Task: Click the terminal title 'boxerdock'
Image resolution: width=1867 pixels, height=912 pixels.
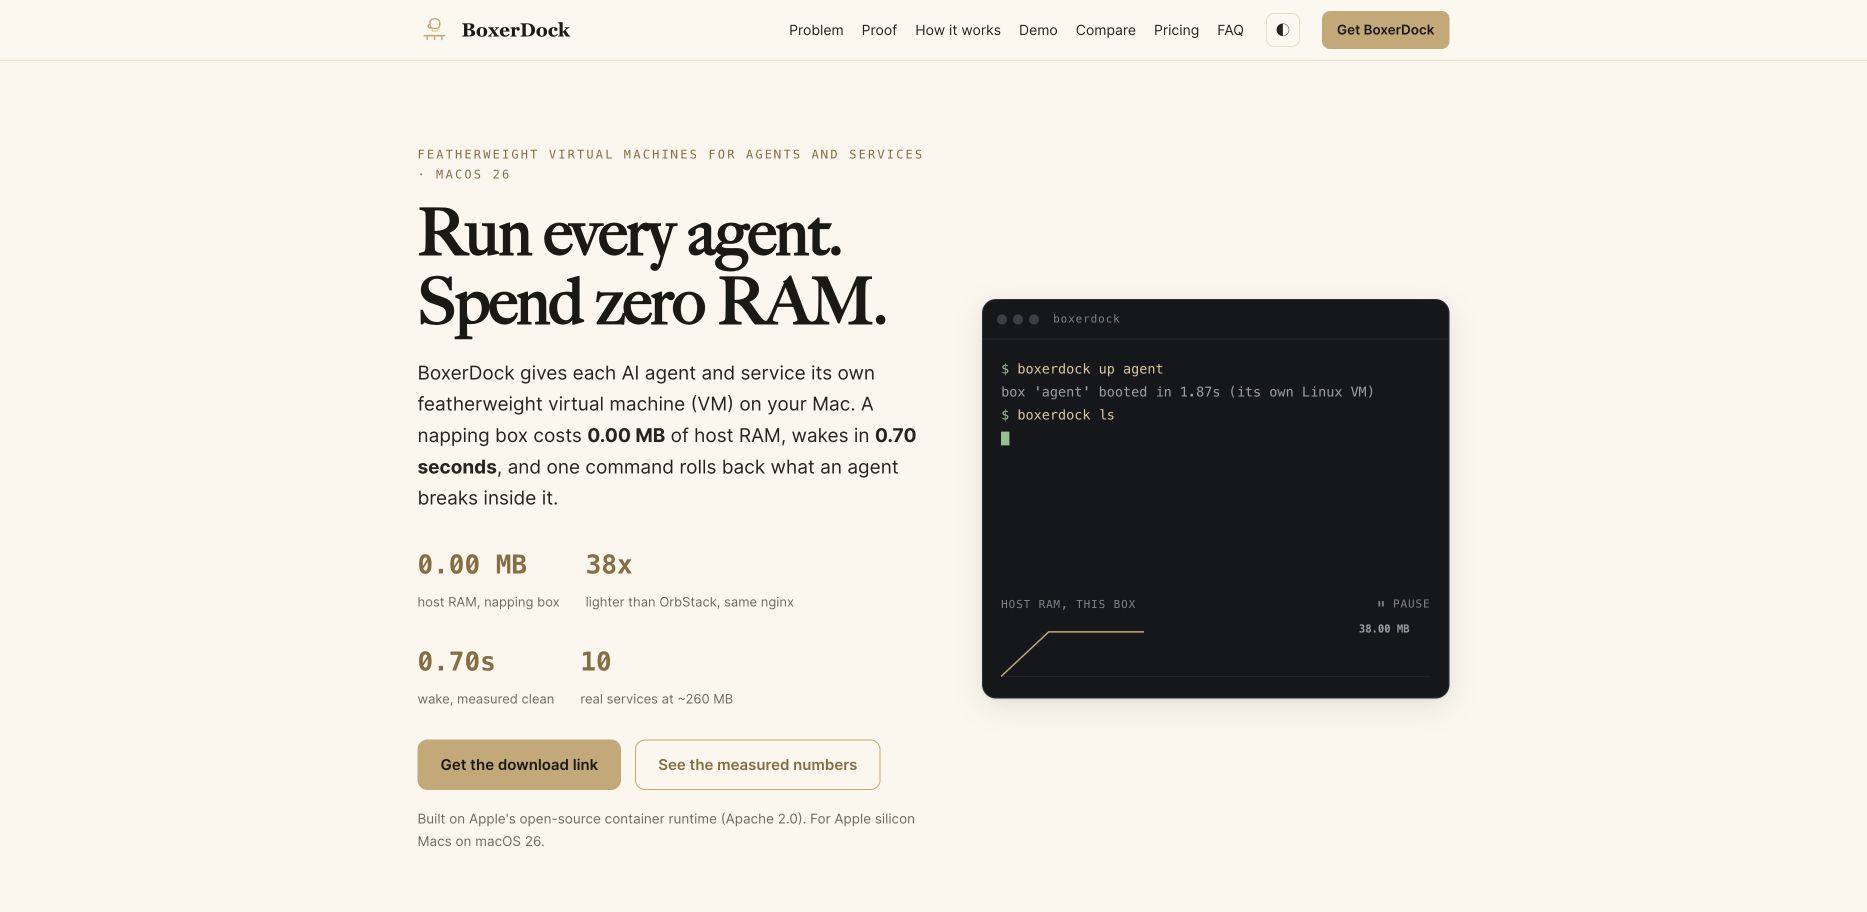Action: pos(1086,319)
